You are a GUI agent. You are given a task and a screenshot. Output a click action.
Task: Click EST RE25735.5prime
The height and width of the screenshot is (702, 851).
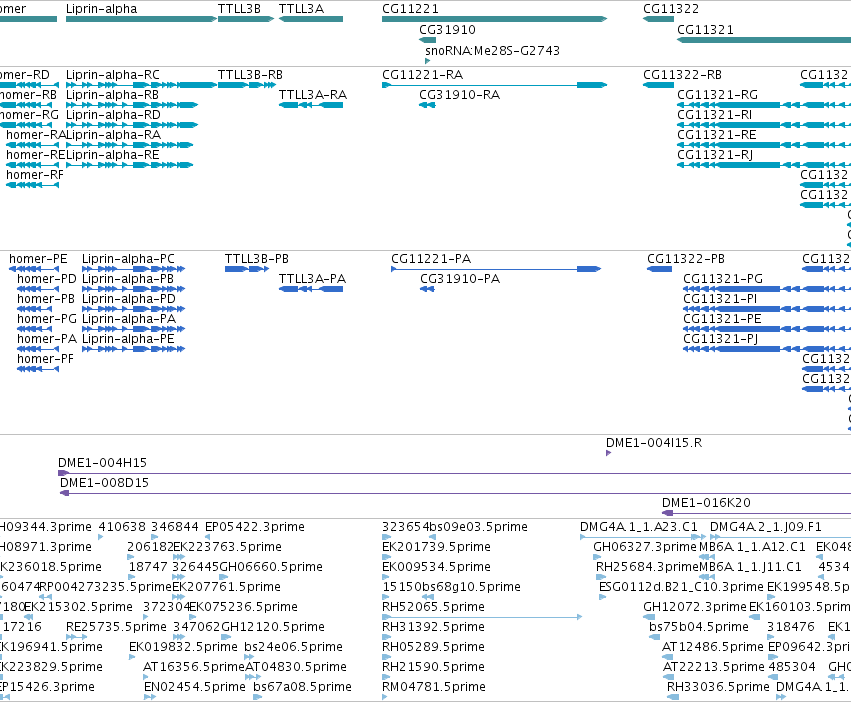tap(77, 637)
